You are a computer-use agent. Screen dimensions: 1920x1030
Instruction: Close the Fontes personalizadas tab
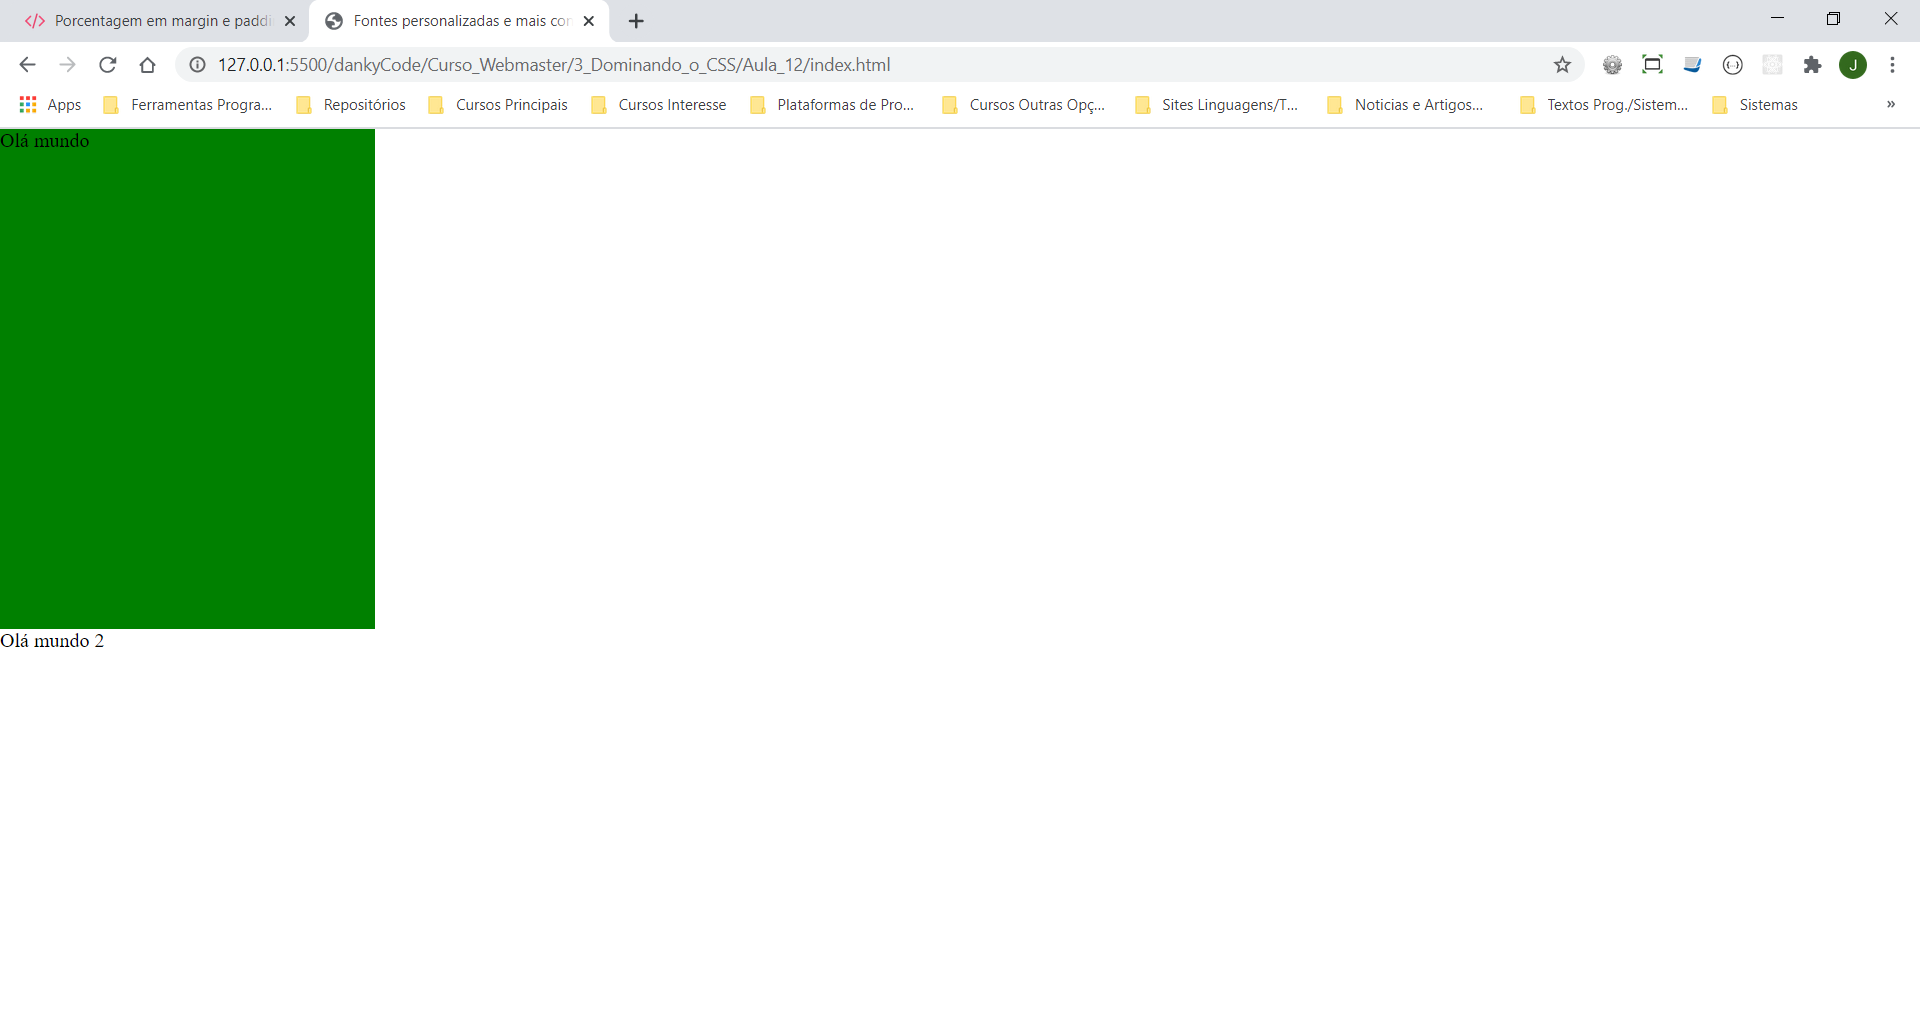[x=589, y=21]
